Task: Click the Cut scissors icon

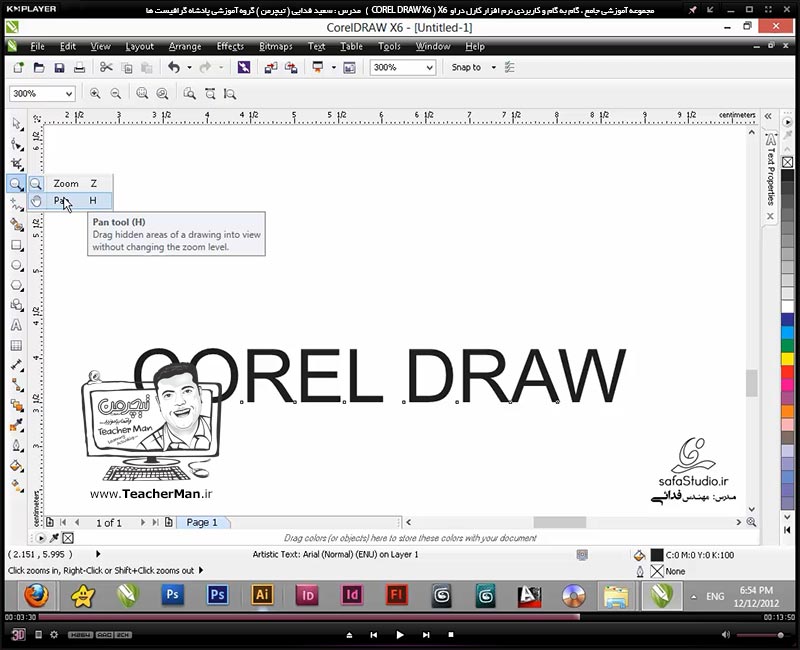Action: pyautogui.click(x=106, y=67)
